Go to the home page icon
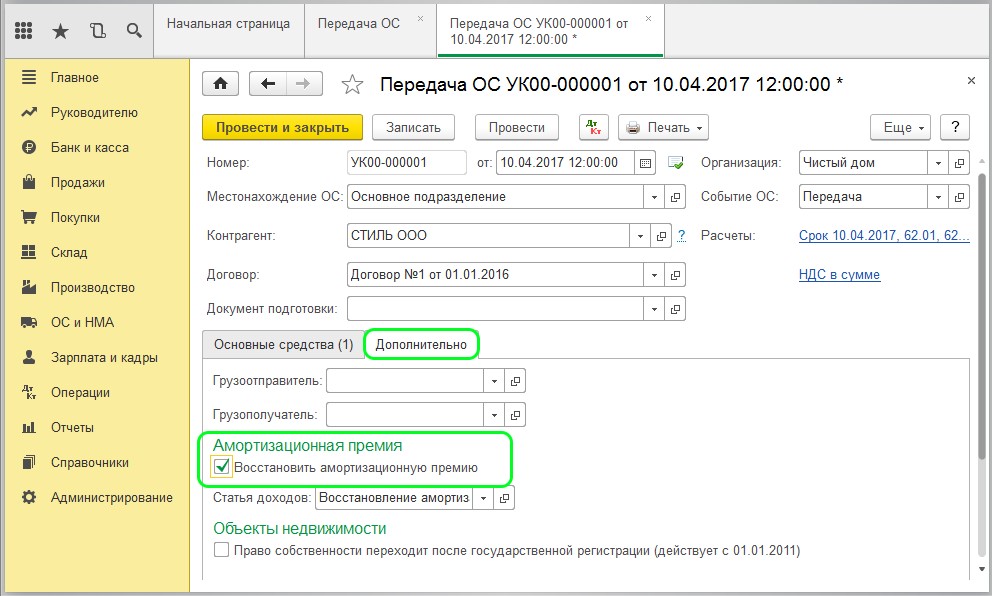The width and height of the screenshot is (992, 596). 218,84
